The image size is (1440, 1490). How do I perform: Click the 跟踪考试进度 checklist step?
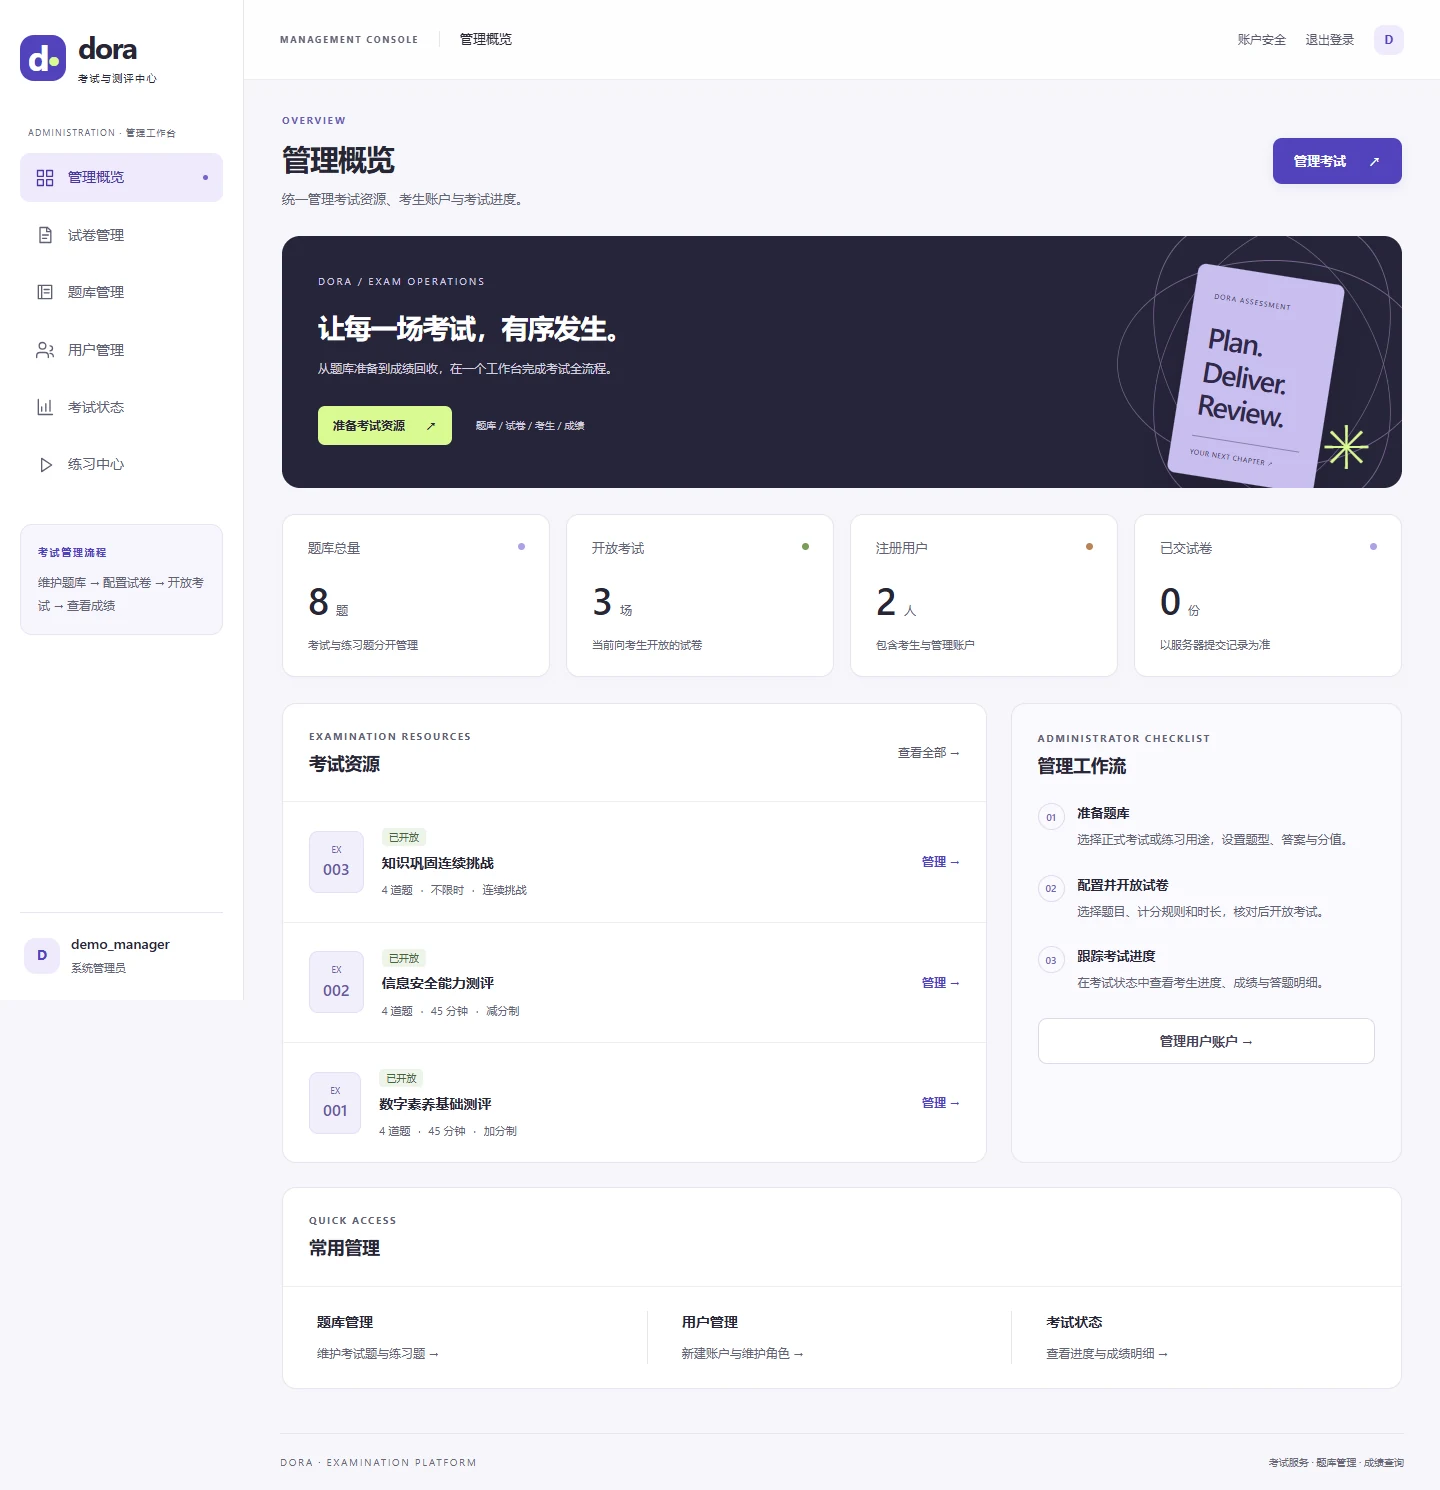[x=1206, y=969]
